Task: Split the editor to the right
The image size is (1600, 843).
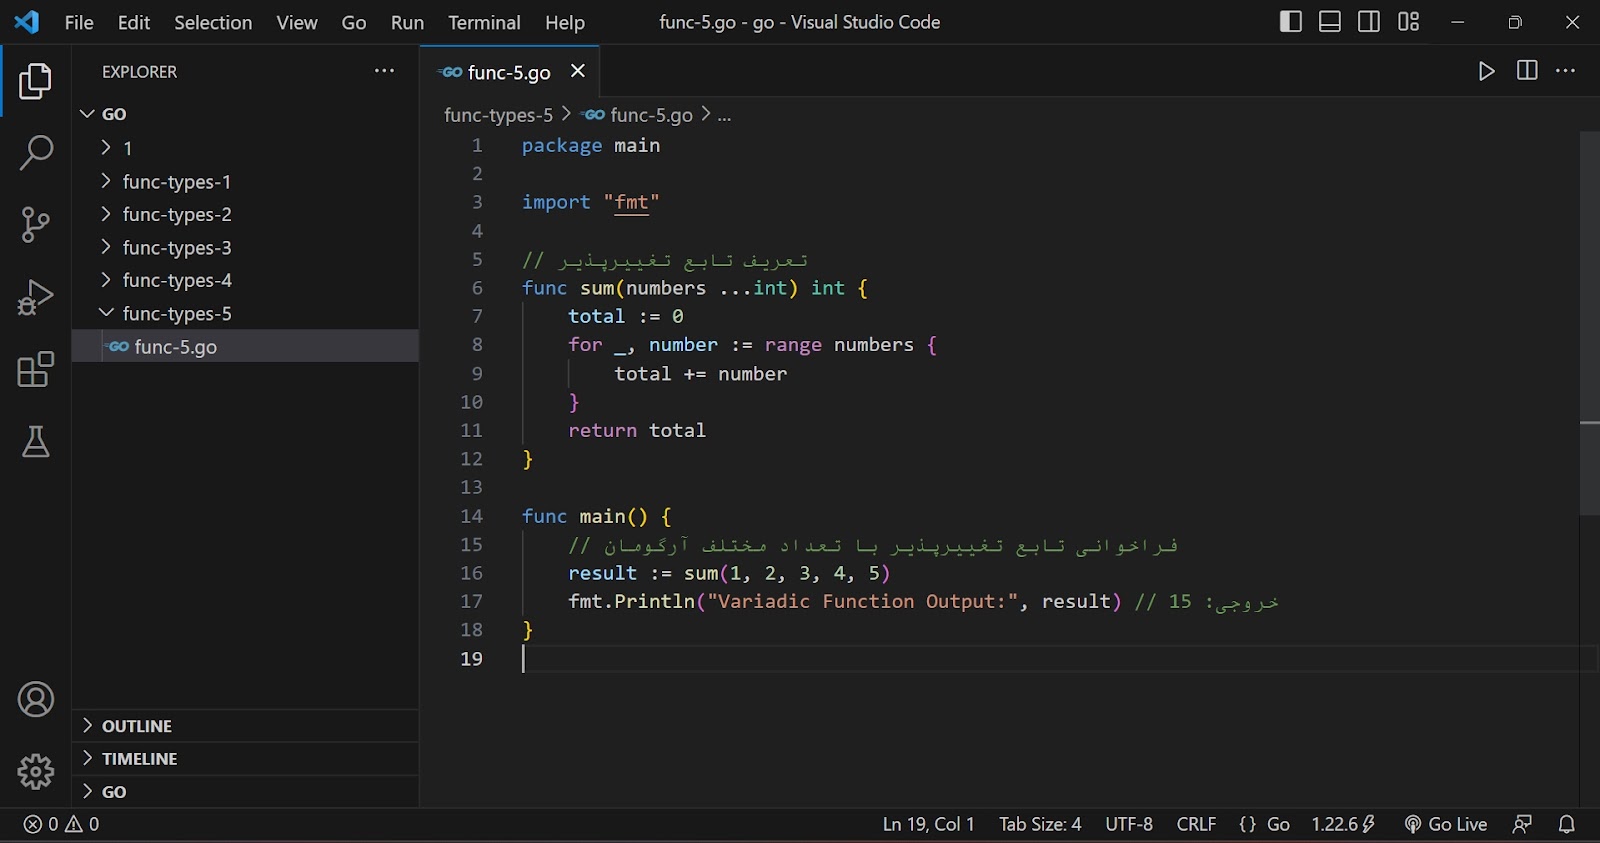Action: [1527, 70]
